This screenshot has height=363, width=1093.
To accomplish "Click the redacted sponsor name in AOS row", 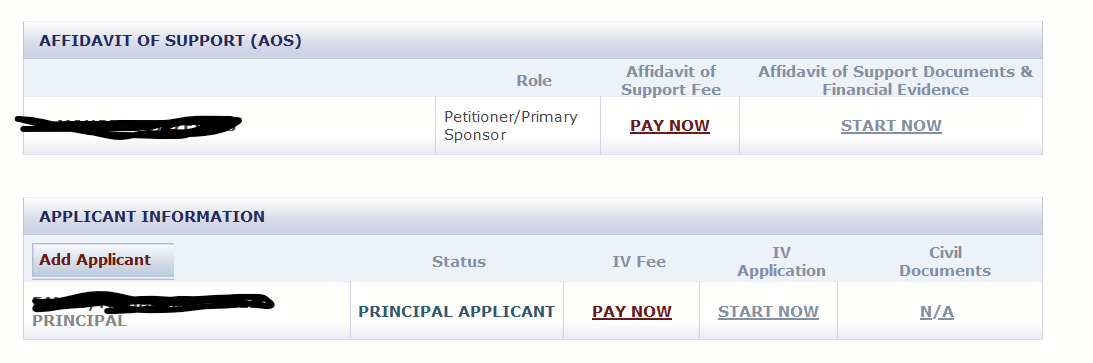I will 129,126.
